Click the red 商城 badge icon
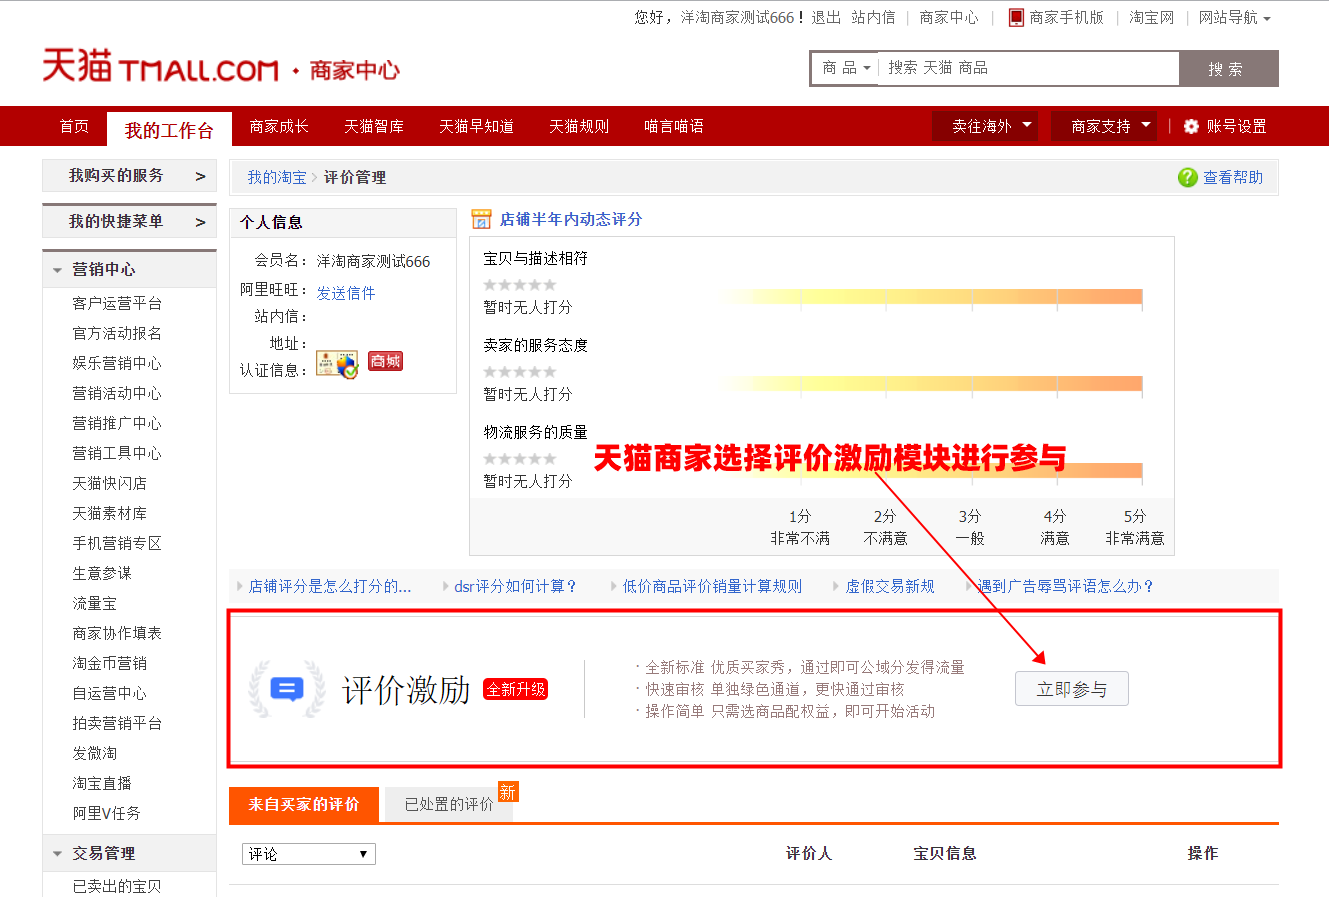 [385, 361]
